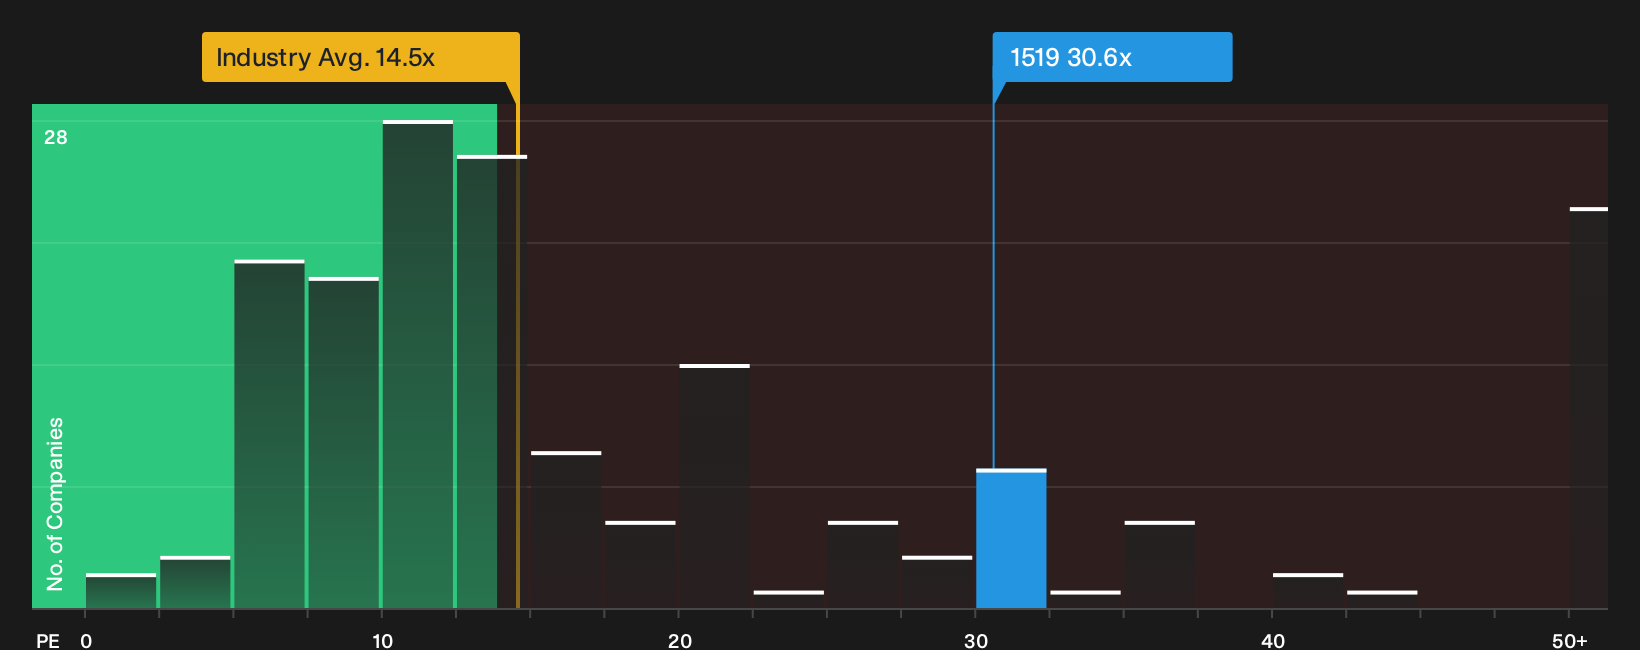Click the Industry Avg. 14.5x label
The image size is (1640, 650).
tap(361, 57)
